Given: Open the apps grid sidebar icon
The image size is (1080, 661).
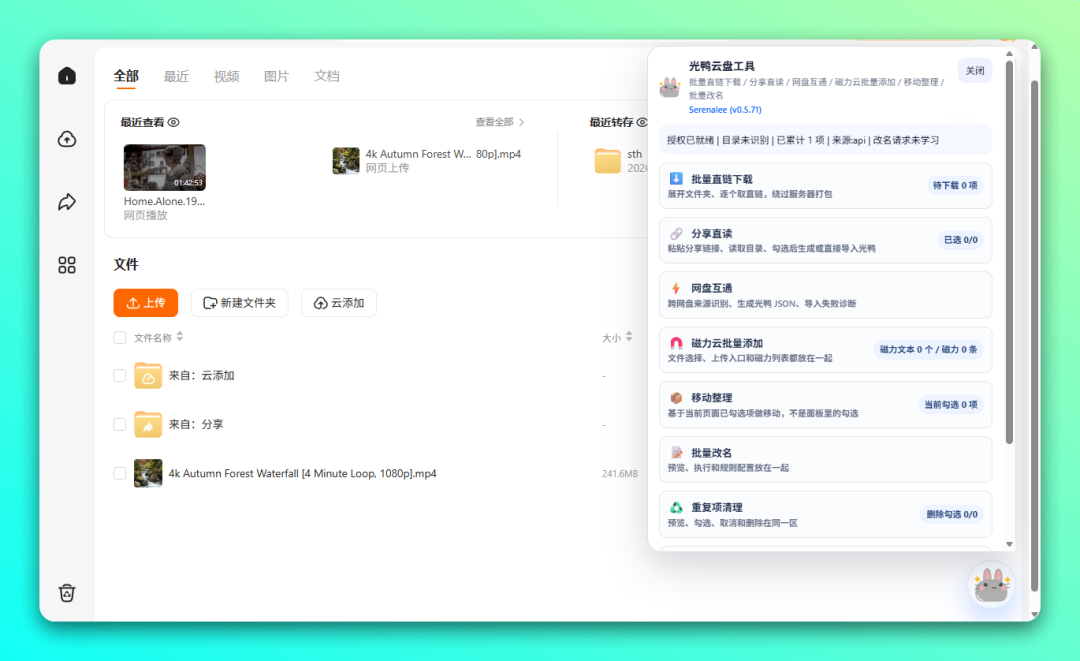Looking at the screenshot, I should pyautogui.click(x=67, y=265).
